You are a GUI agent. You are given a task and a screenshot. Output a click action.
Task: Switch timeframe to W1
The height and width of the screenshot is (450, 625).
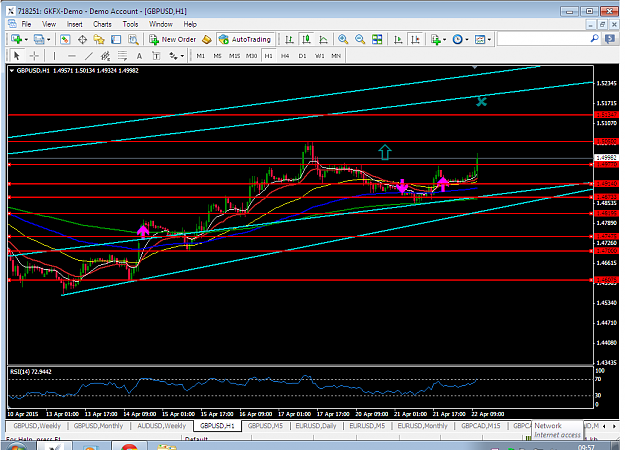[x=320, y=56]
